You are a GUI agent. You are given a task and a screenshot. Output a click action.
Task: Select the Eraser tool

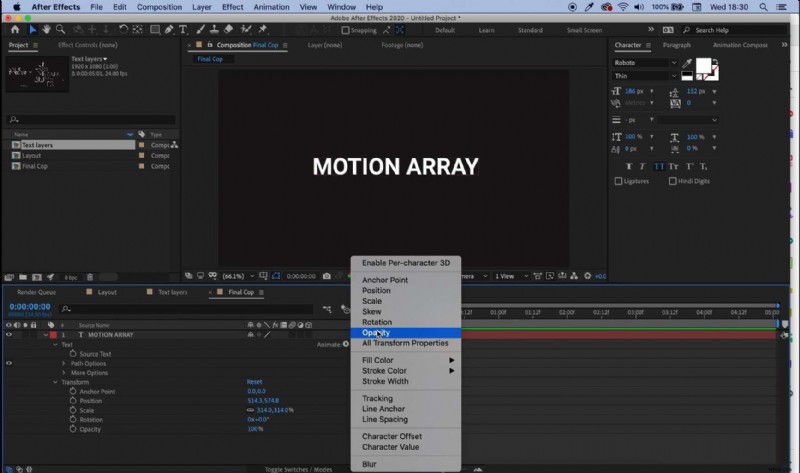[229, 30]
